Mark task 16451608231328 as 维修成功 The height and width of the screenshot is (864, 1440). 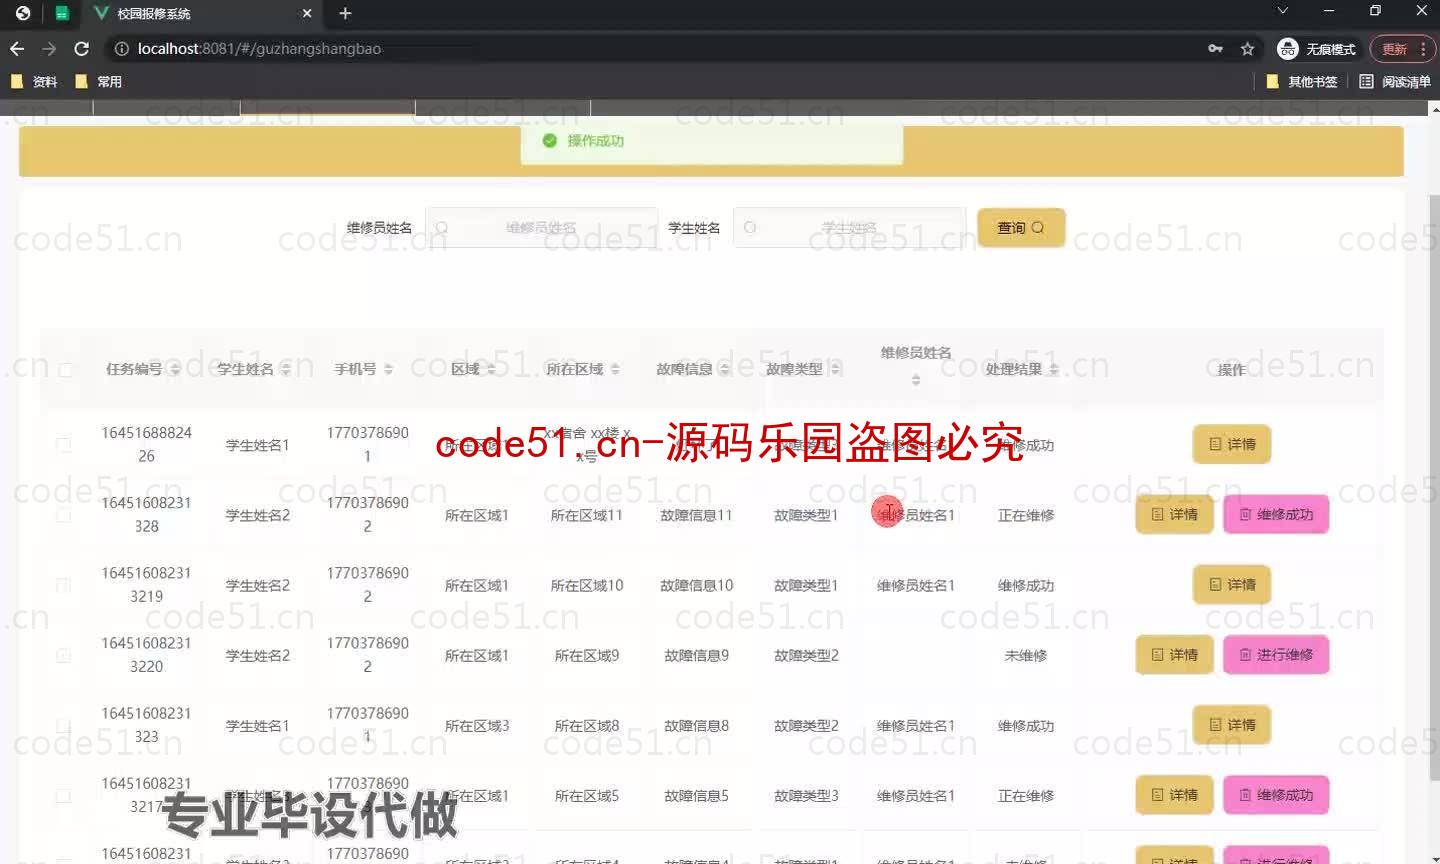[x=1276, y=514]
